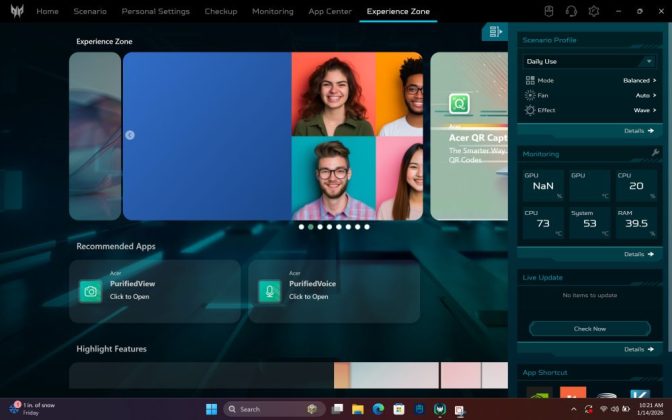Open the PurifiedVoice microphone app icon
Screen dimensions: 672x420
(x=269, y=291)
